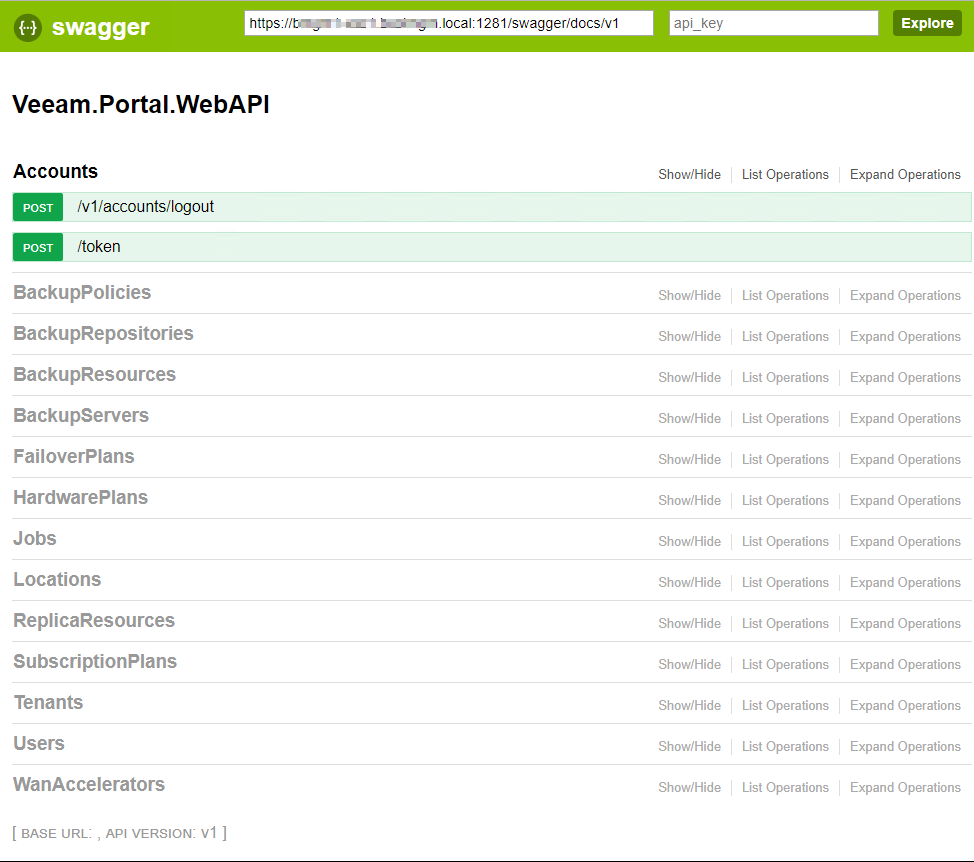This screenshot has height=862, width=974.
Task: Click POST badge for /token
Action: point(38,247)
